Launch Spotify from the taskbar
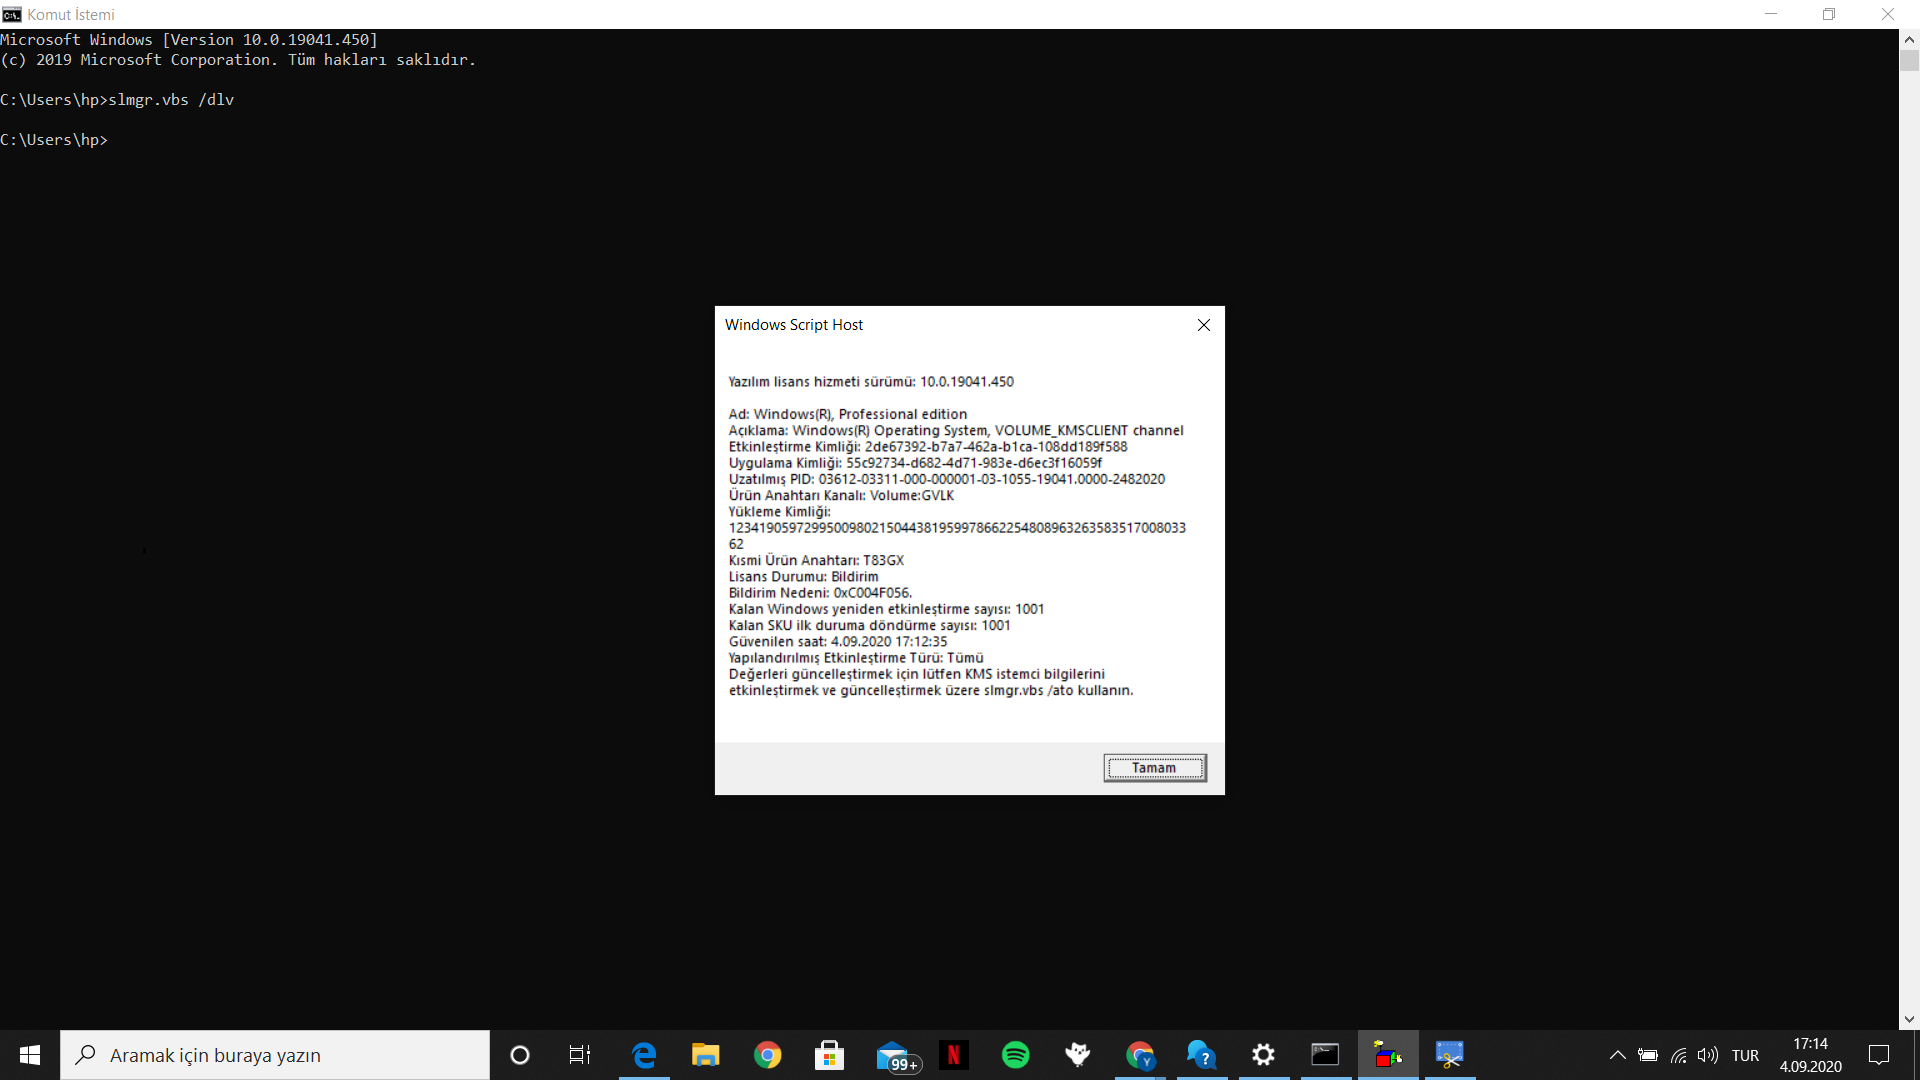The width and height of the screenshot is (1920, 1080). [x=1016, y=1055]
